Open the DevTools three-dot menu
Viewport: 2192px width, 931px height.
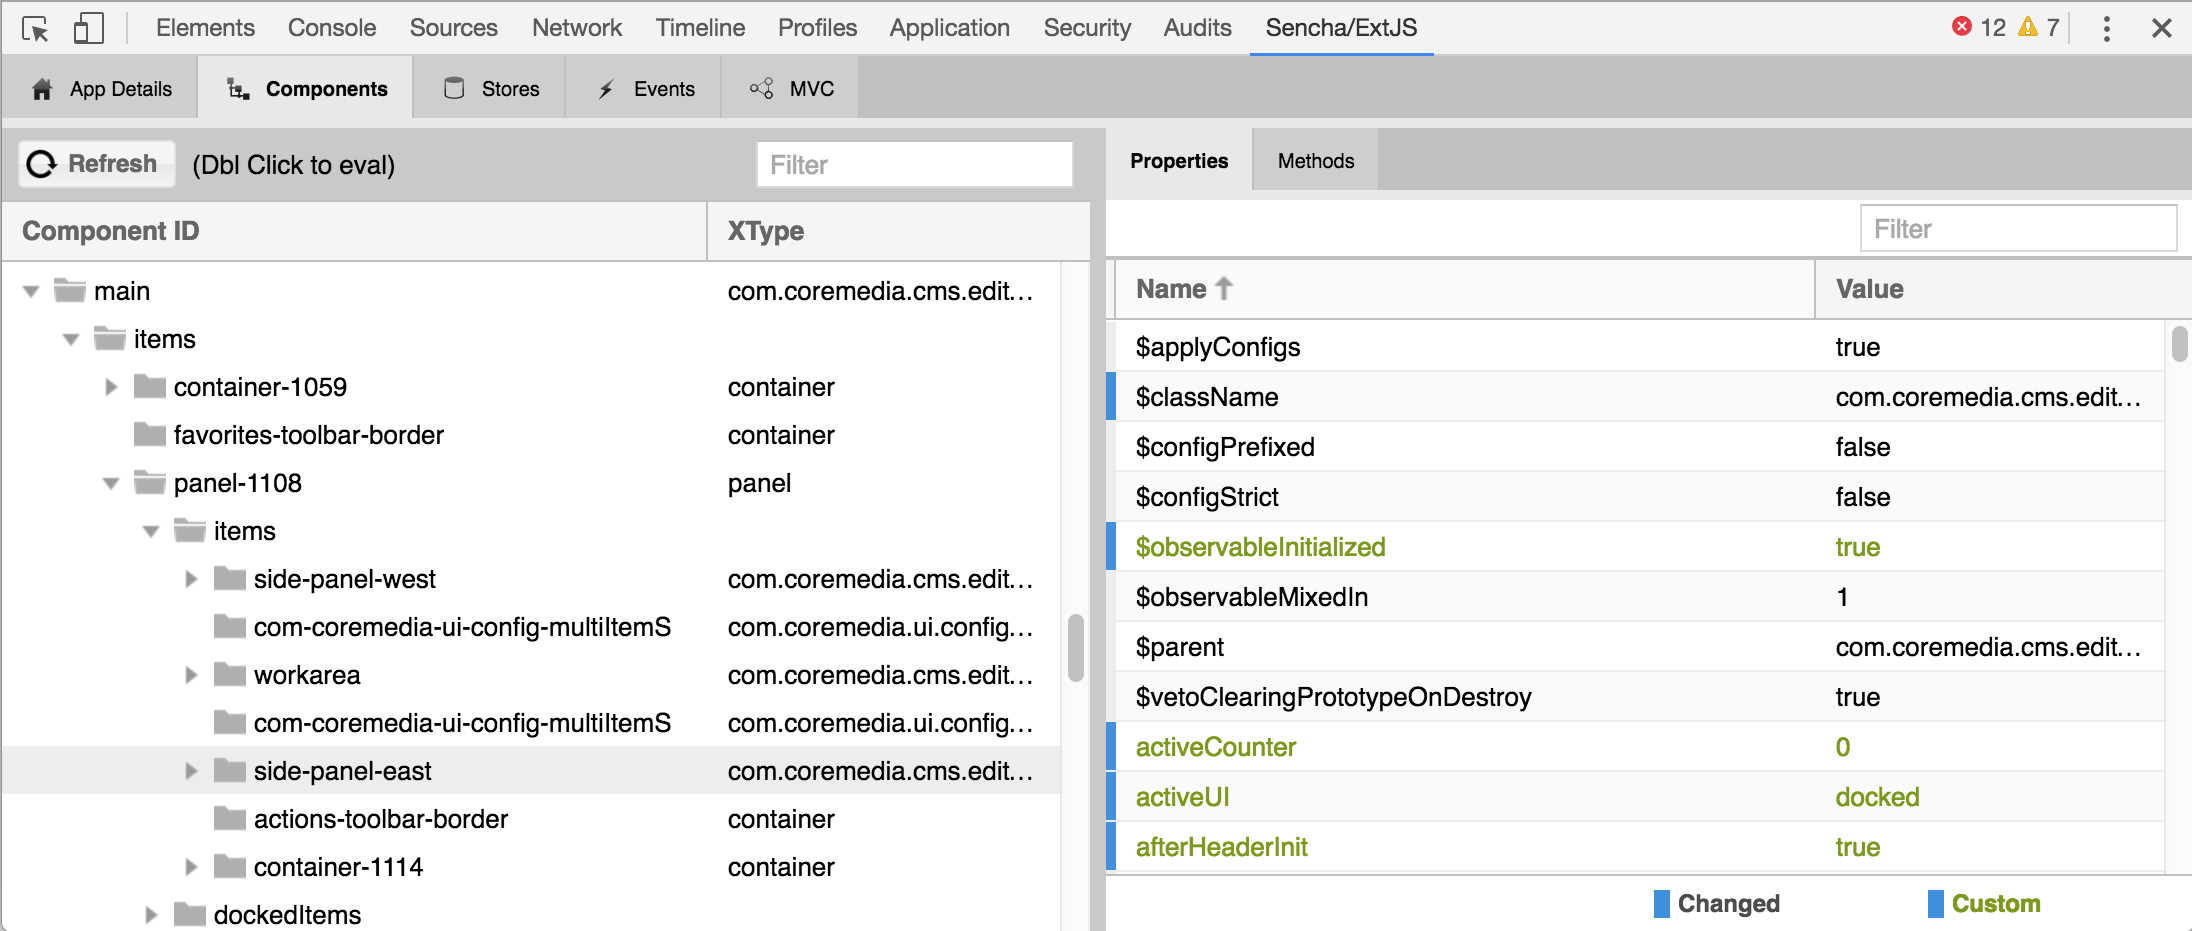click(x=2106, y=27)
